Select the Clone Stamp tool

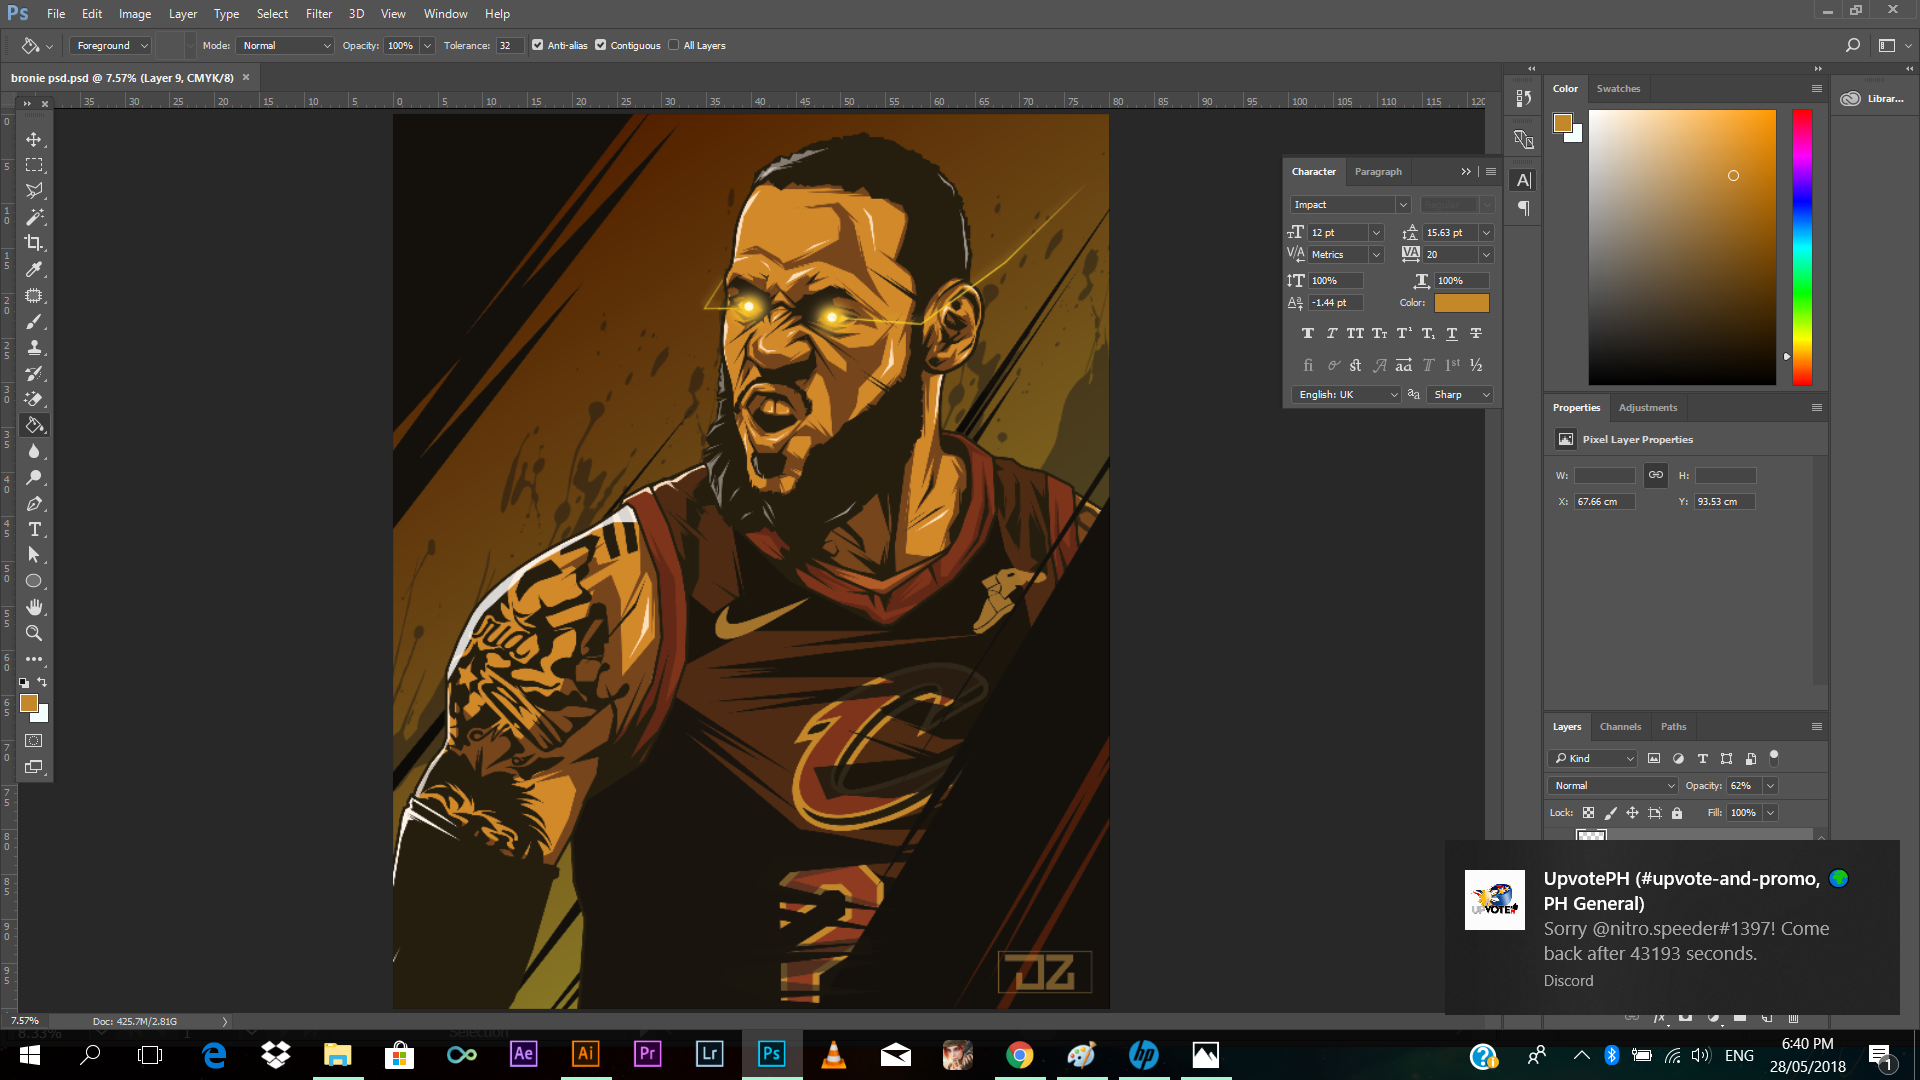tap(34, 347)
